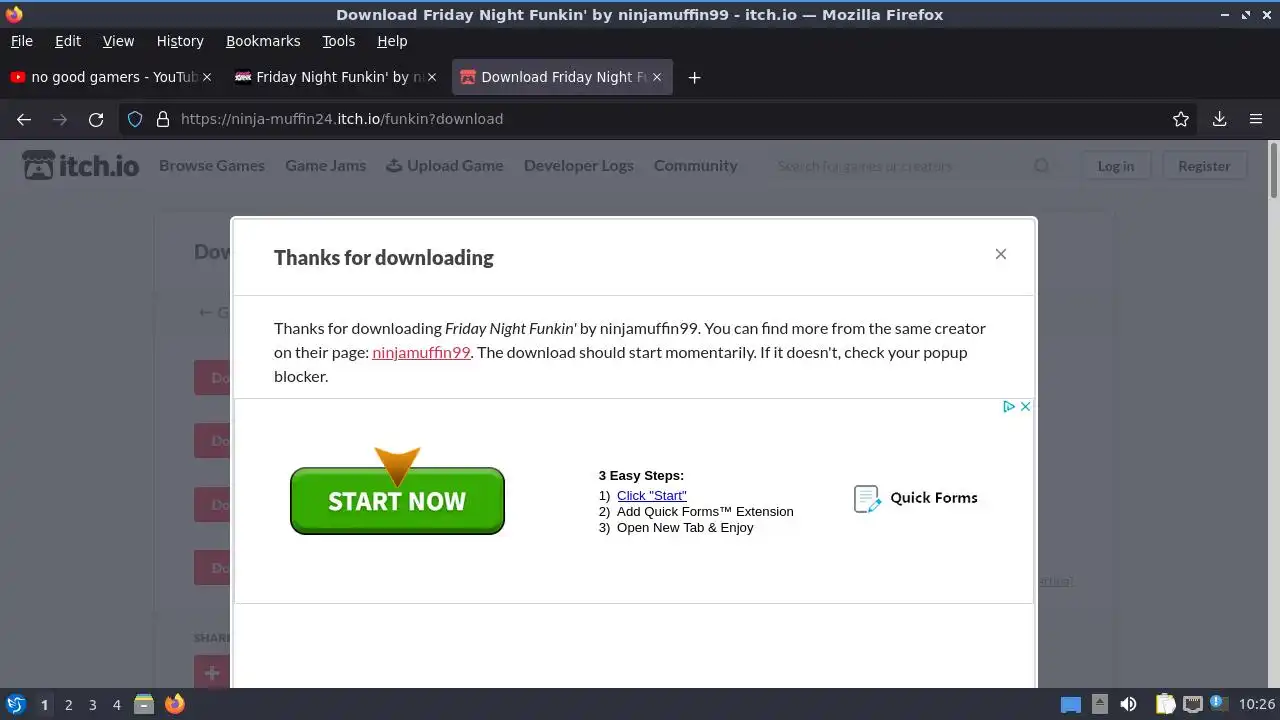Screen dimensions: 1280x720
Task: Click the Quick Forms ad logo
Action: pos(916,498)
